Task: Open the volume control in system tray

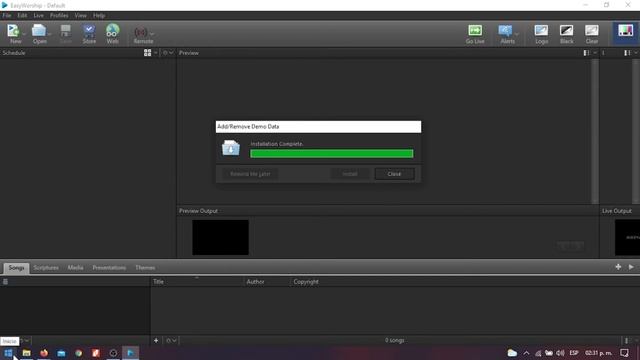Action: coord(560,353)
